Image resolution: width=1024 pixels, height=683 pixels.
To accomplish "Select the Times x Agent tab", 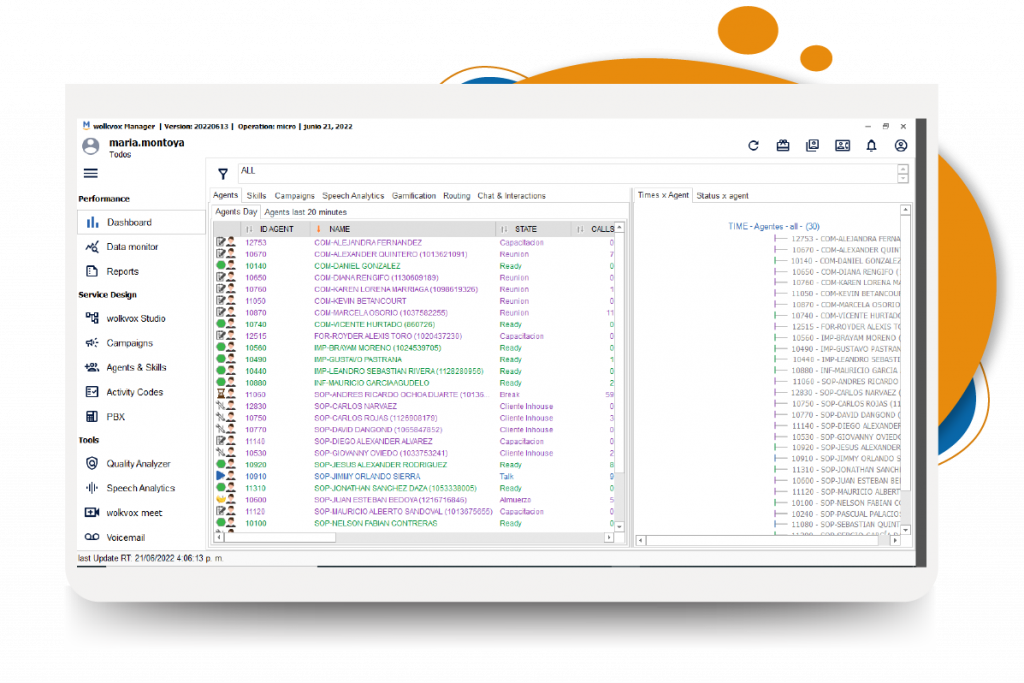I will click(x=663, y=195).
